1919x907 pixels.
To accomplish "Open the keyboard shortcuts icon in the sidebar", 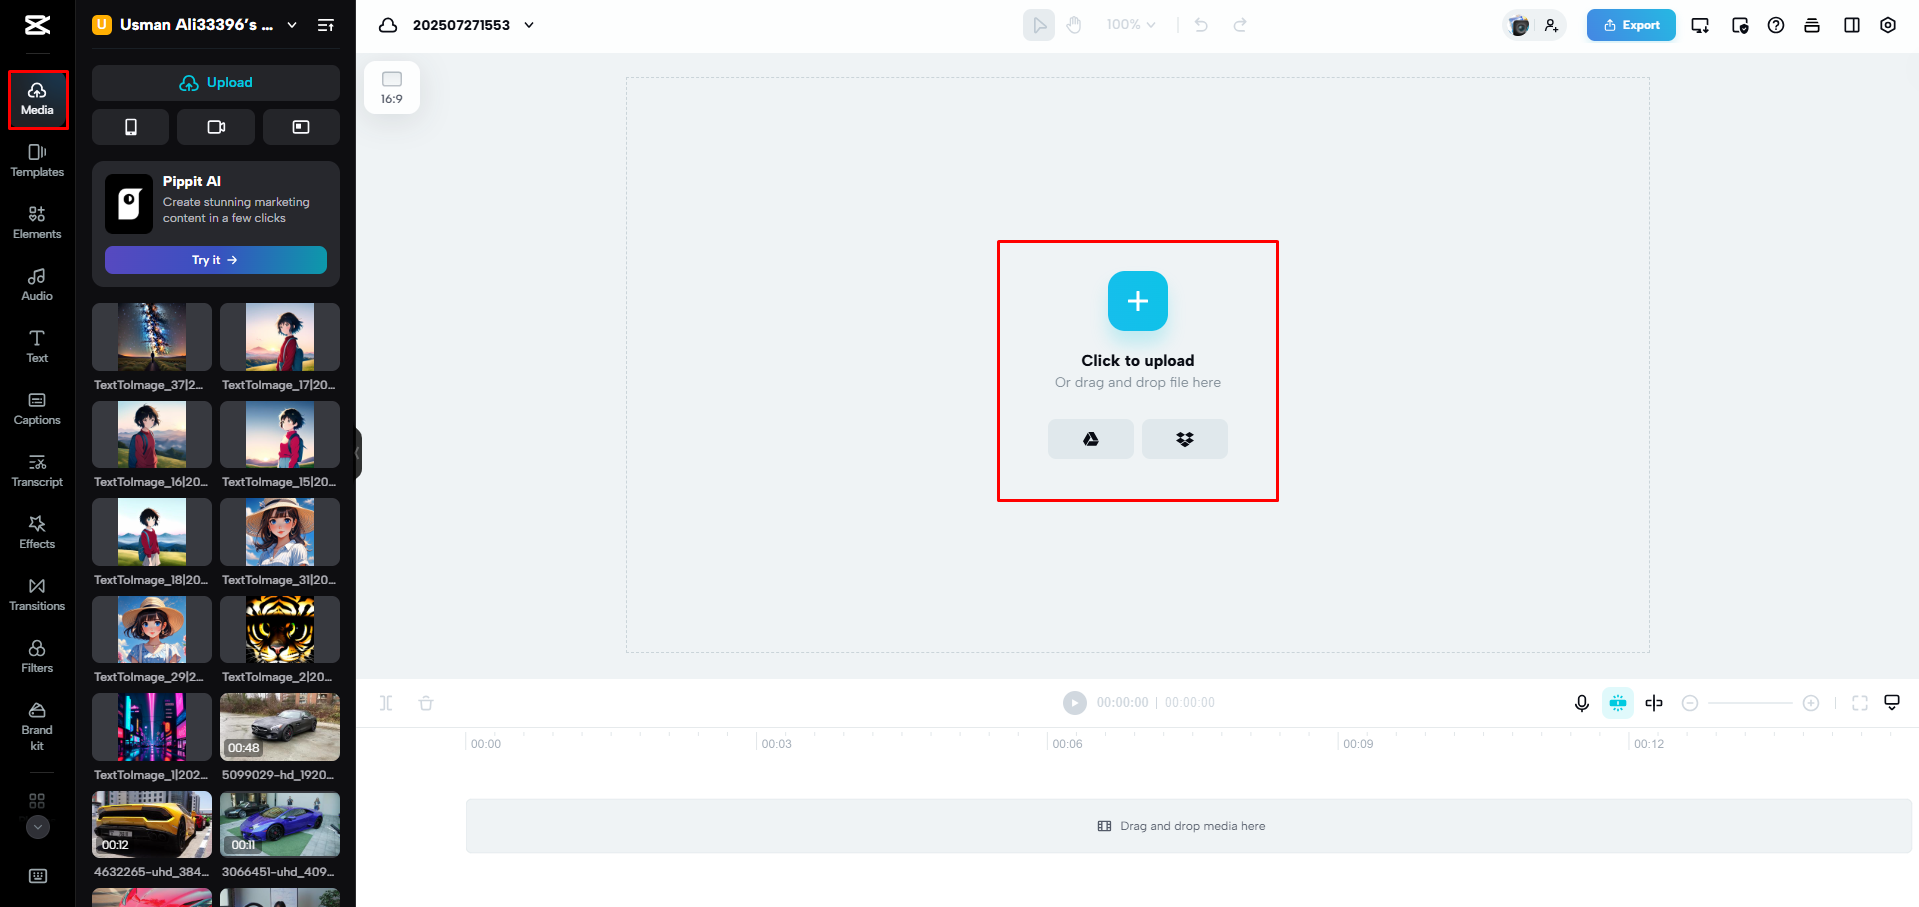I will click(38, 876).
